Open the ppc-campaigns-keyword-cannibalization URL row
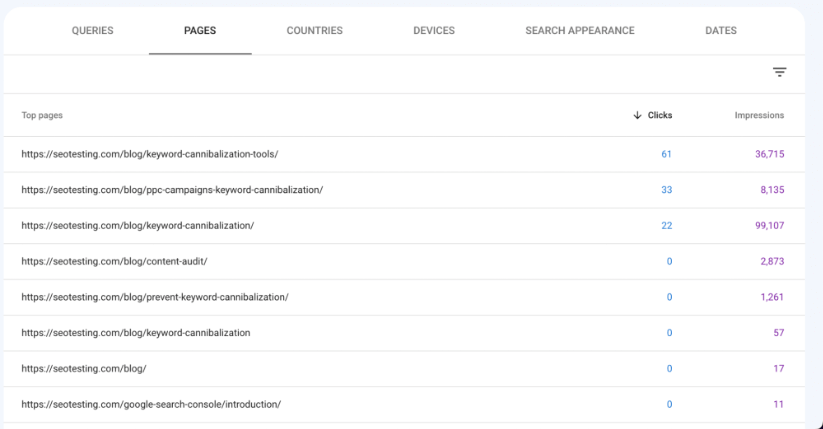 click(x=404, y=190)
